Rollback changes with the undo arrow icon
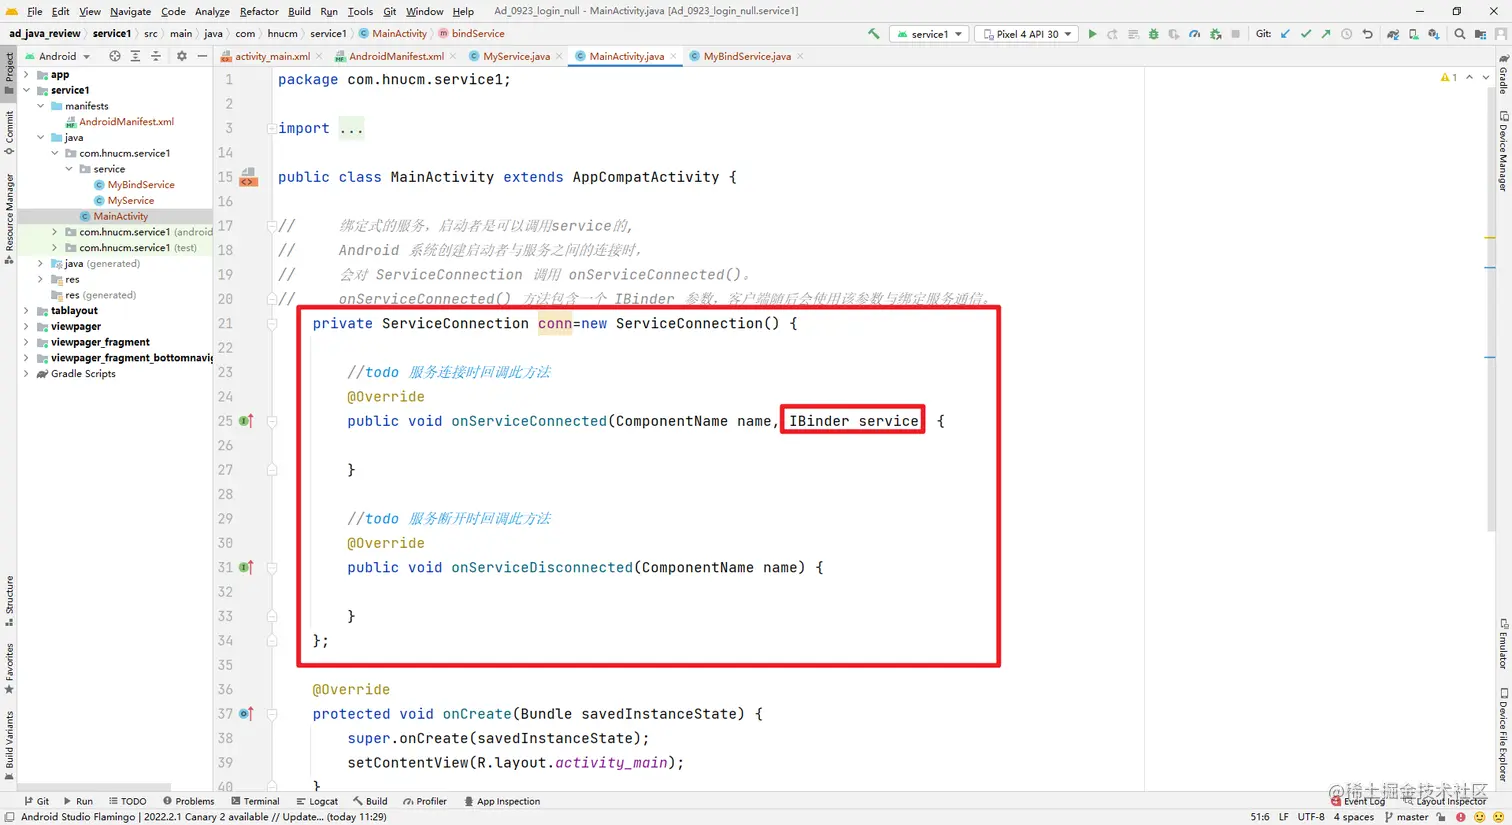The image size is (1512, 825). (x=1367, y=34)
